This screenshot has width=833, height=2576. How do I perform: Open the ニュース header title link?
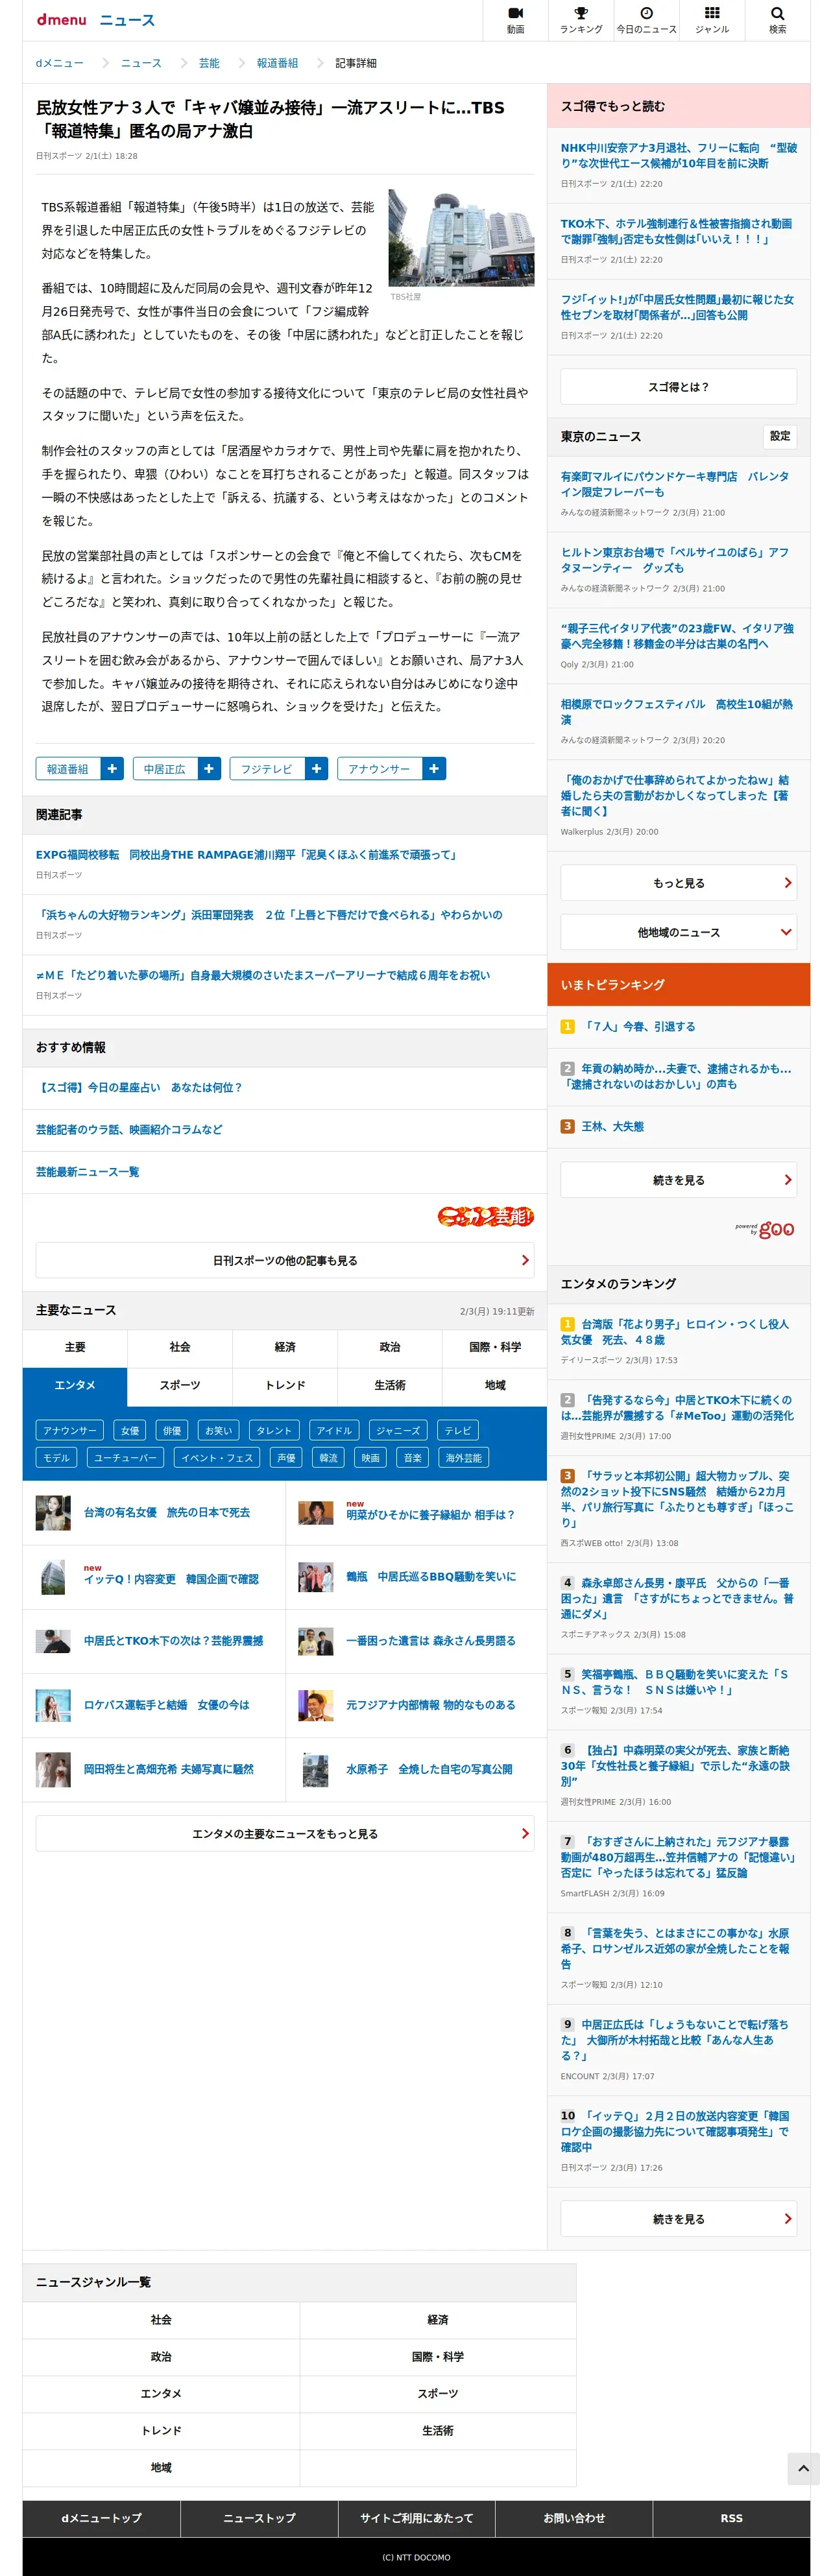point(127,20)
